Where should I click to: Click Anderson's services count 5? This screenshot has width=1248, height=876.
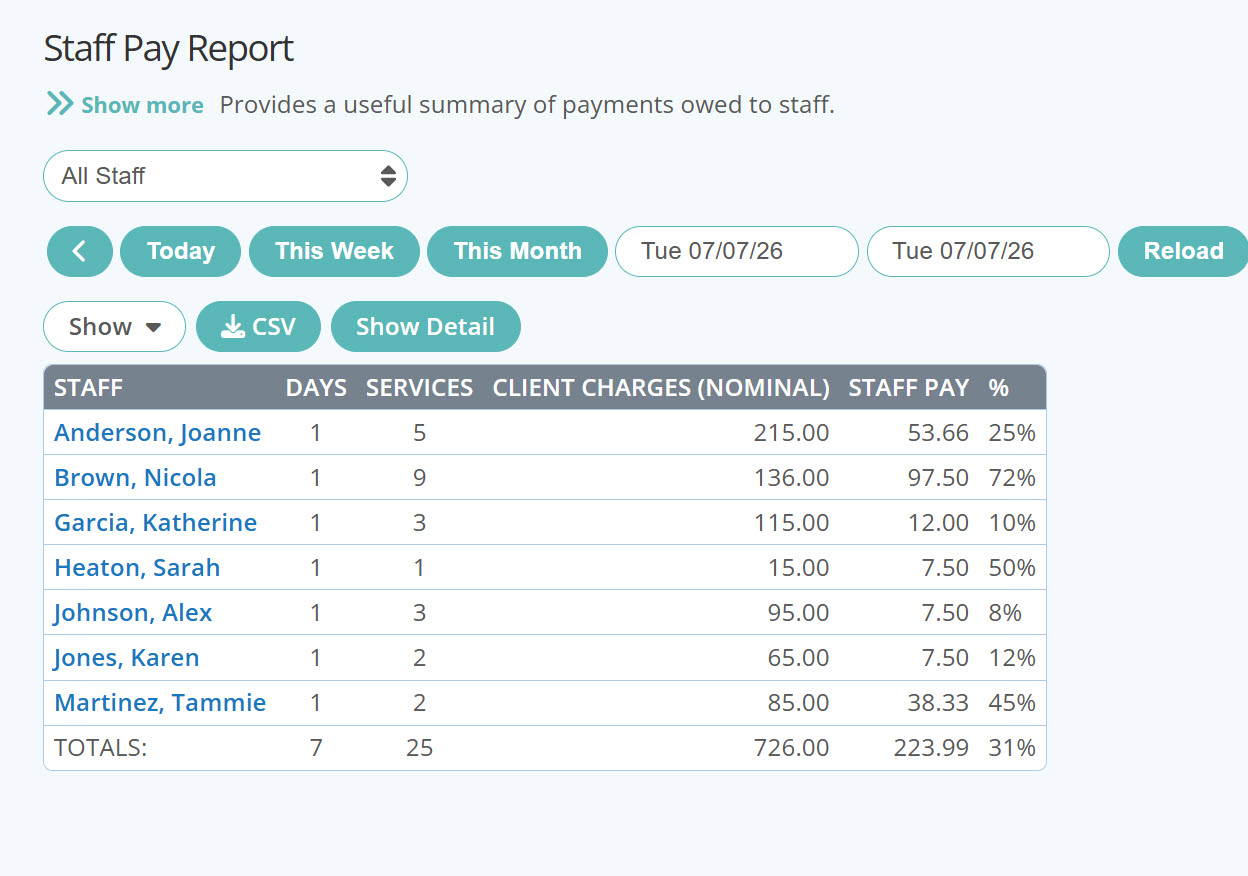(419, 433)
